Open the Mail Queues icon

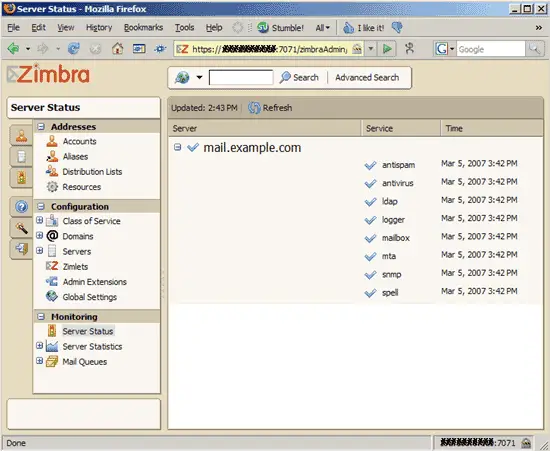[52, 362]
